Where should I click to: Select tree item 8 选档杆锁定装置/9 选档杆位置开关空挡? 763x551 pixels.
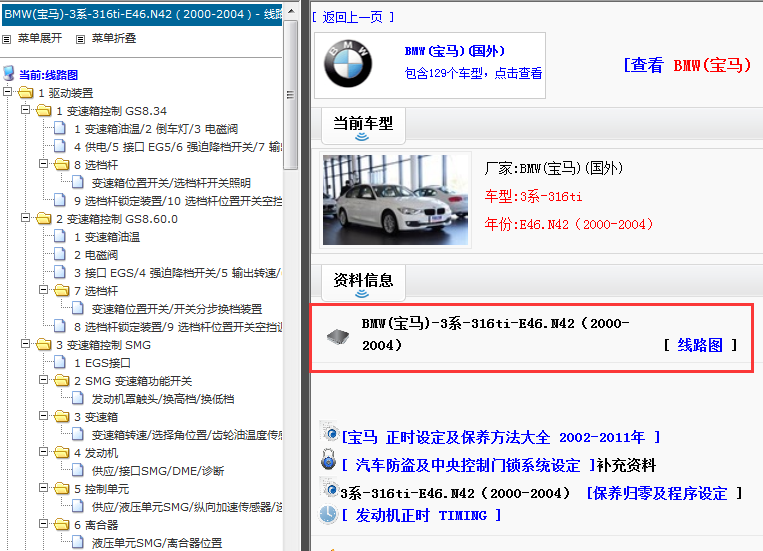click(178, 327)
